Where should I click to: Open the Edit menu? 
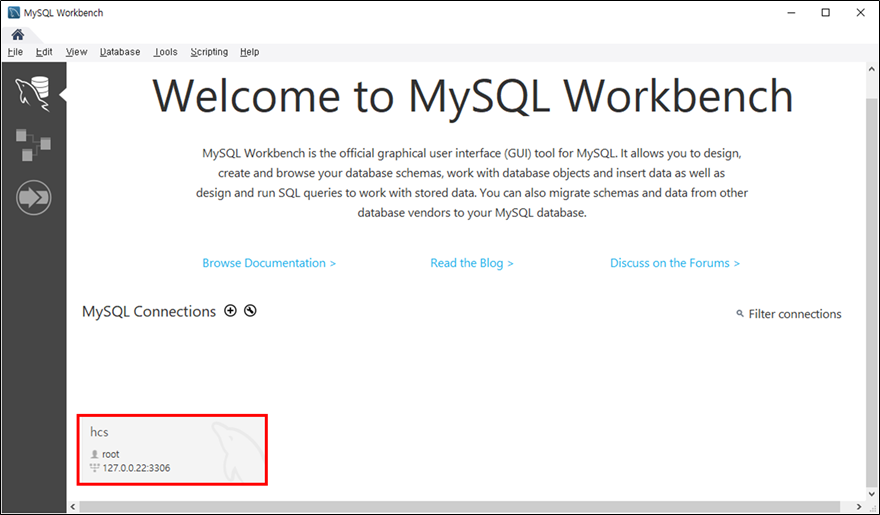[44, 52]
